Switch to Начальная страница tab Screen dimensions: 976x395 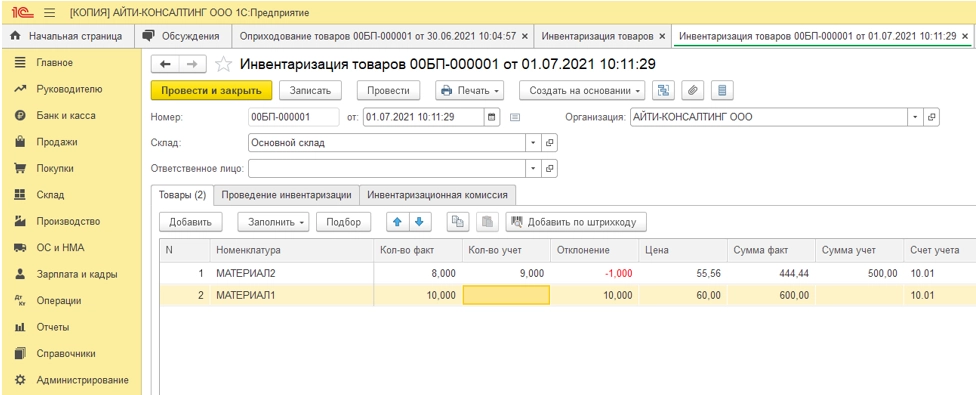pos(67,36)
